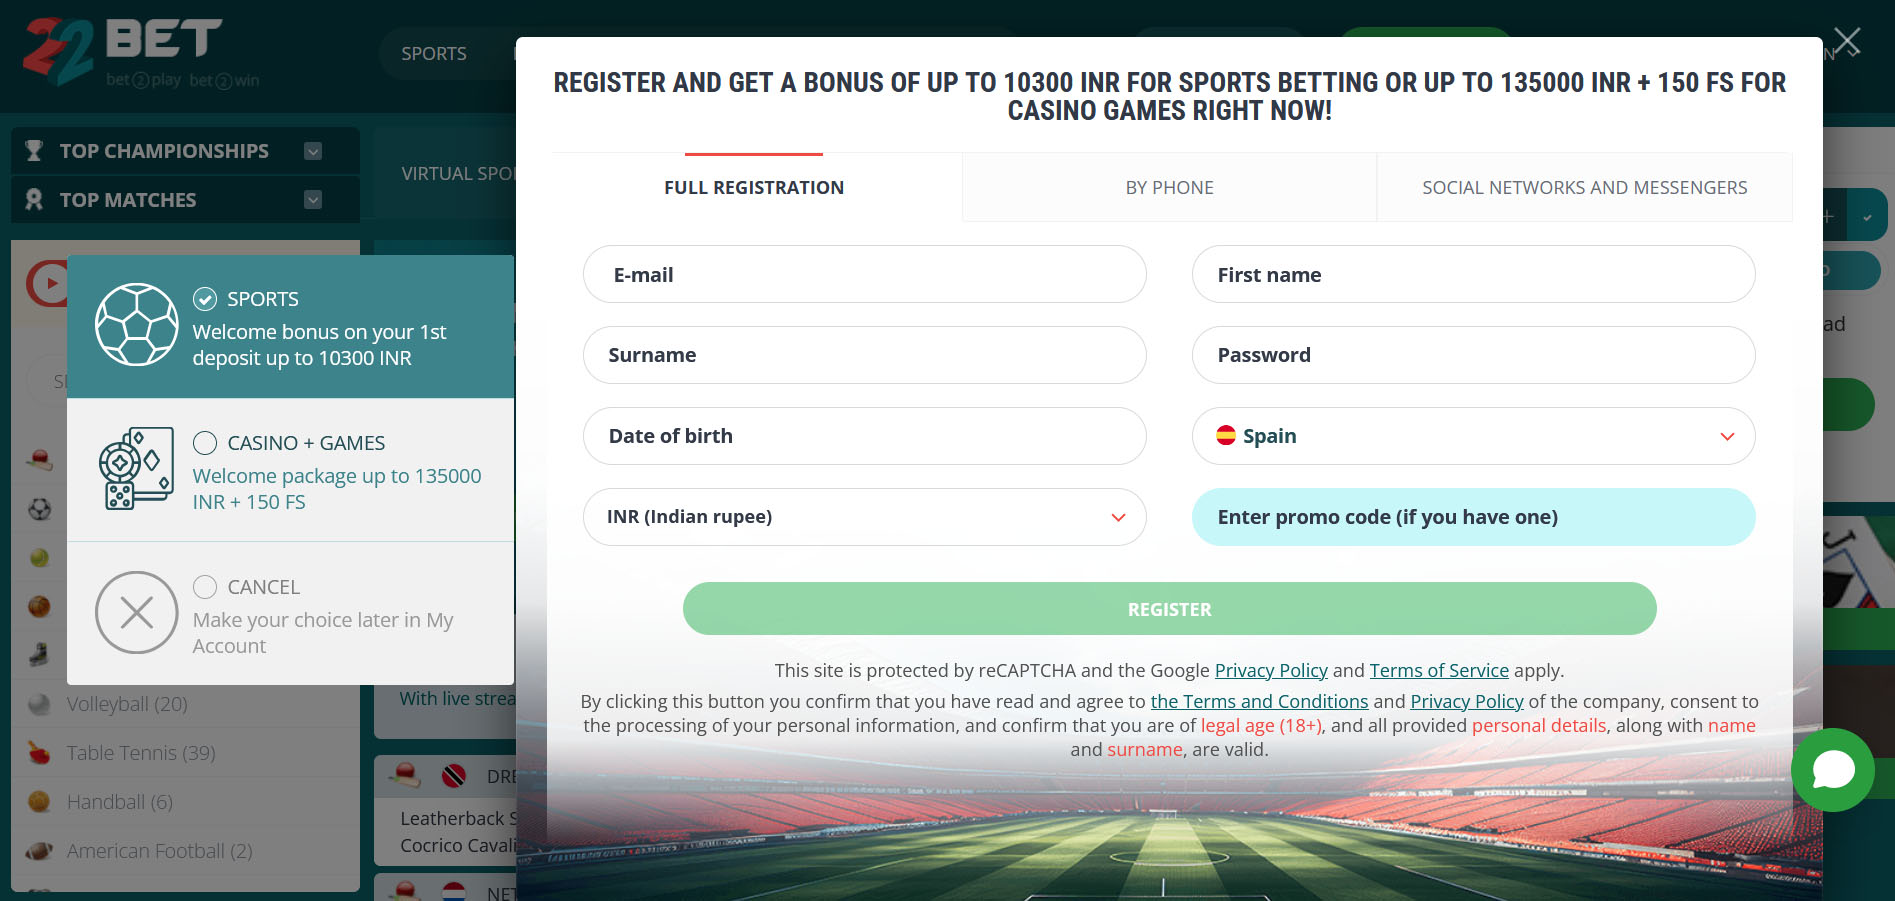1895x901 pixels.
Task: Click the soccer ball sports bonus icon
Action: (x=137, y=325)
